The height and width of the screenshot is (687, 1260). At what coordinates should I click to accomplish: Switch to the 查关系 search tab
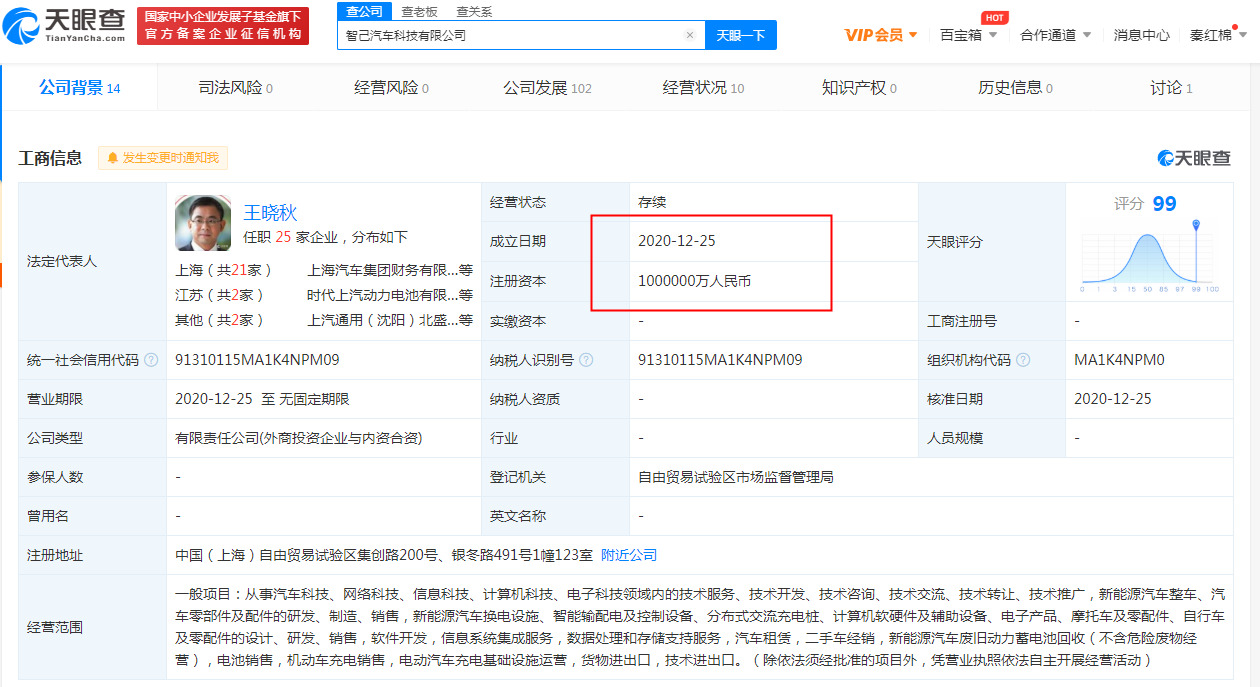click(x=474, y=11)
